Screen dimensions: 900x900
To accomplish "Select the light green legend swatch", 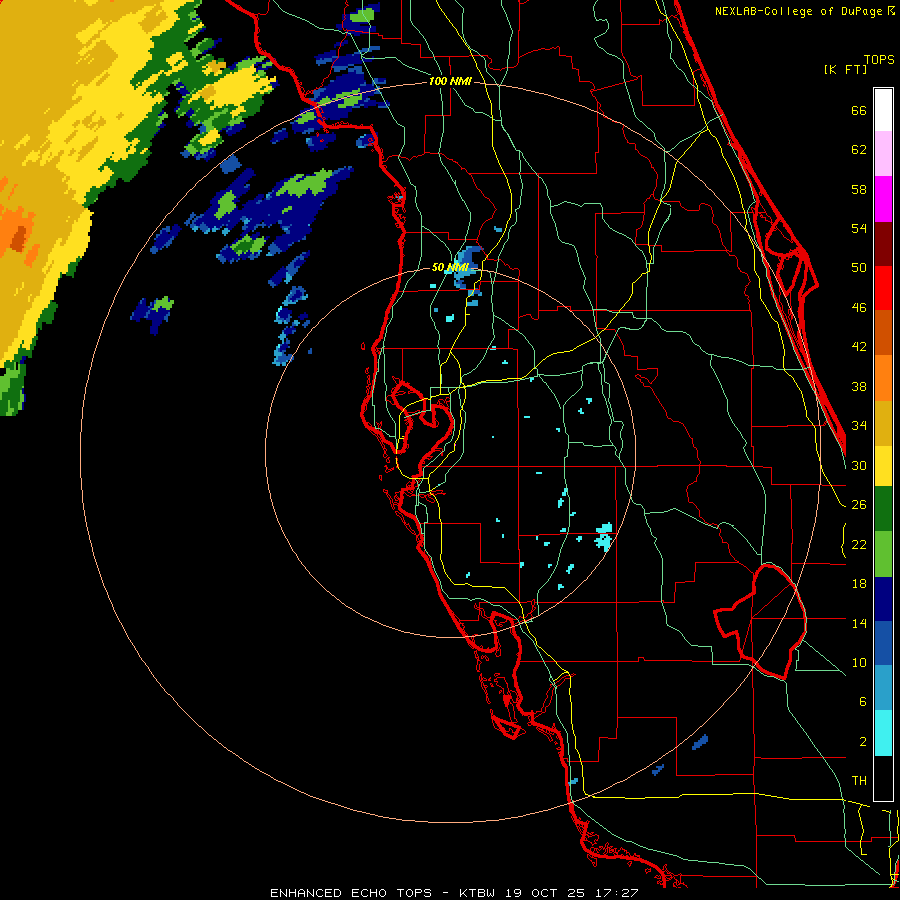I will [x=883, y=554].
